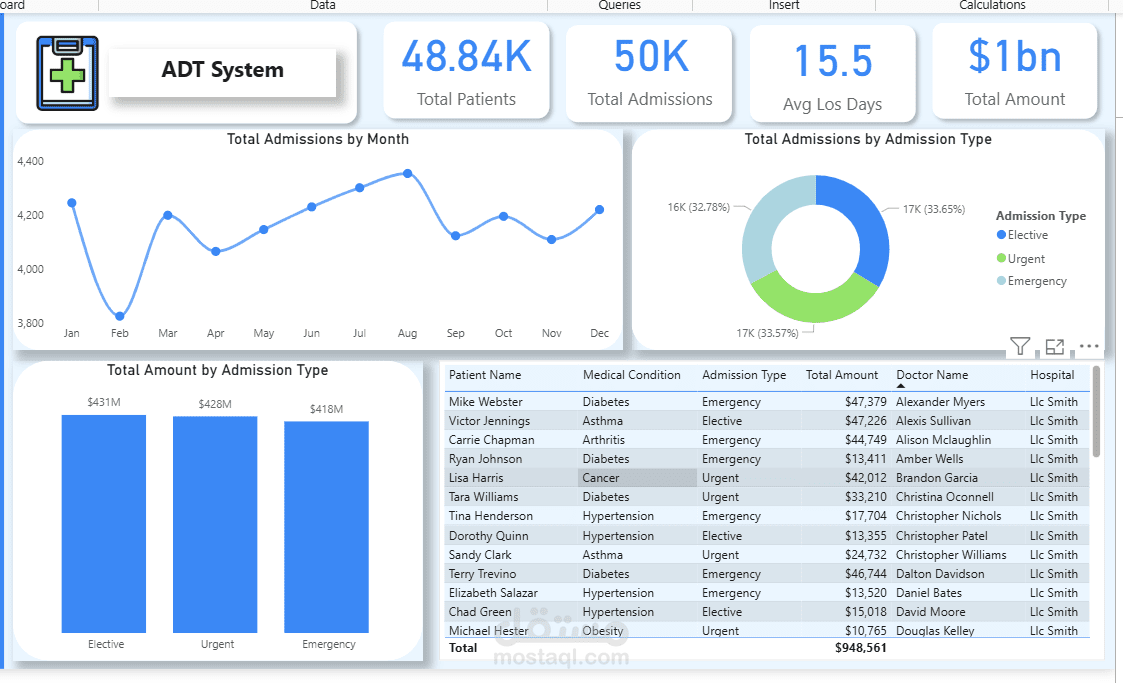Viewport: 1123px width, 683px height.
Task: Open the filter icon on the table visual
Action: [1020, 347]
